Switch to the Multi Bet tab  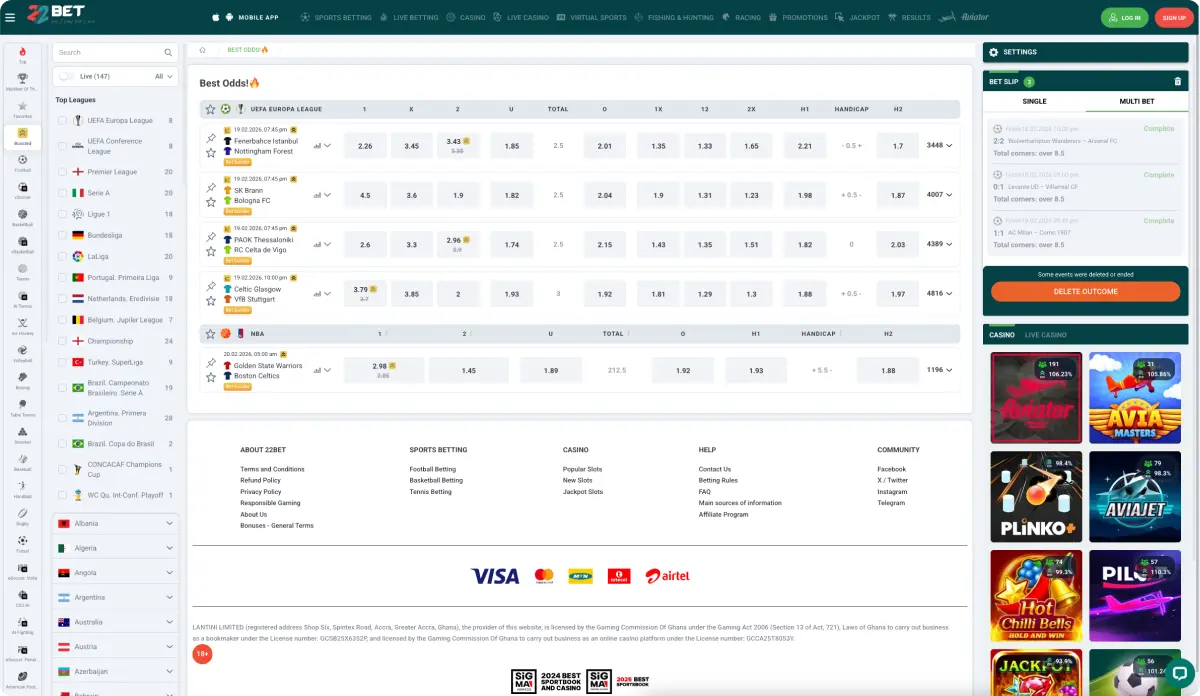click(x=1136, y=101)
